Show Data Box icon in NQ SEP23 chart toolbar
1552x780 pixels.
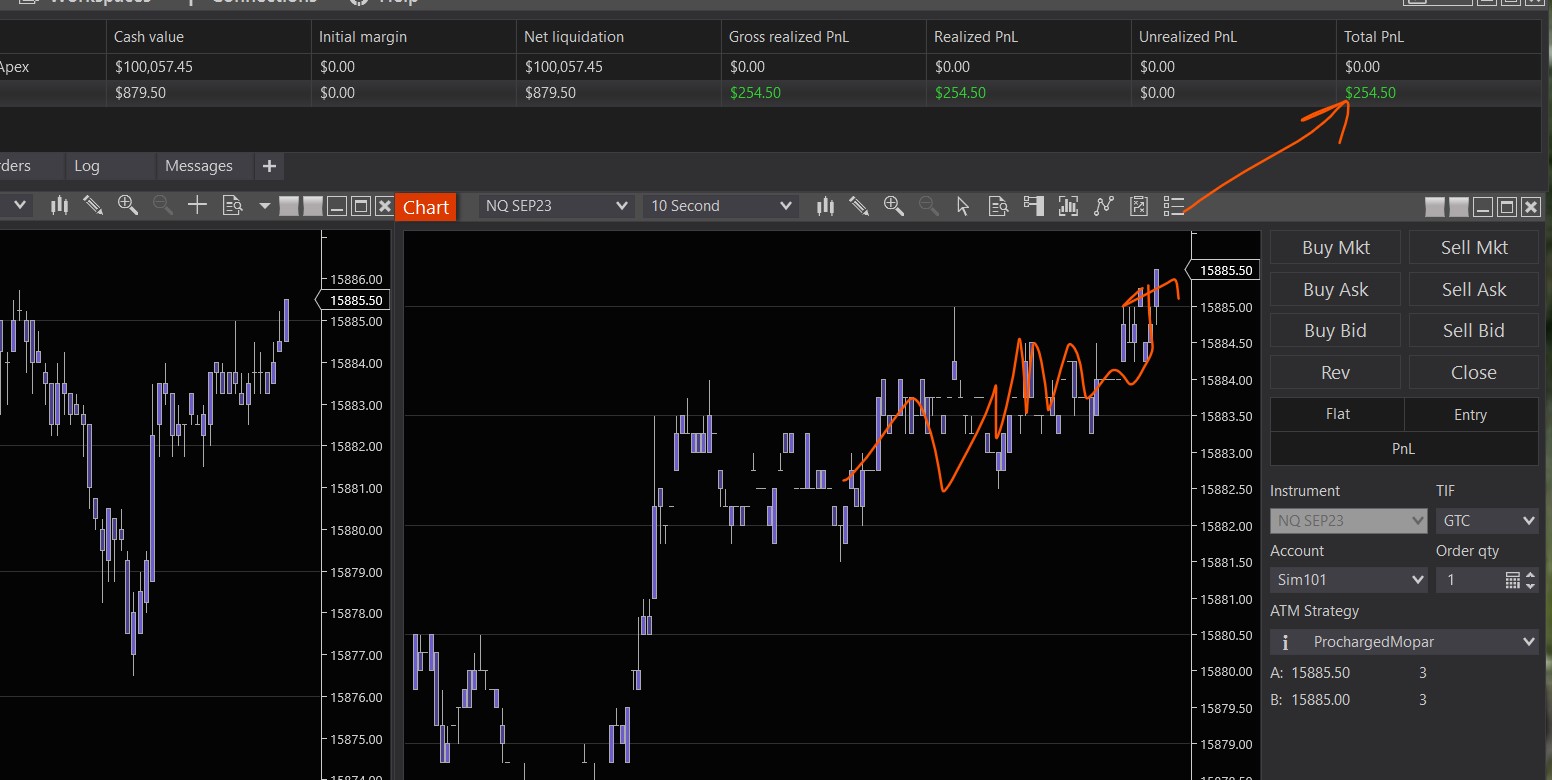pos(998,206)
